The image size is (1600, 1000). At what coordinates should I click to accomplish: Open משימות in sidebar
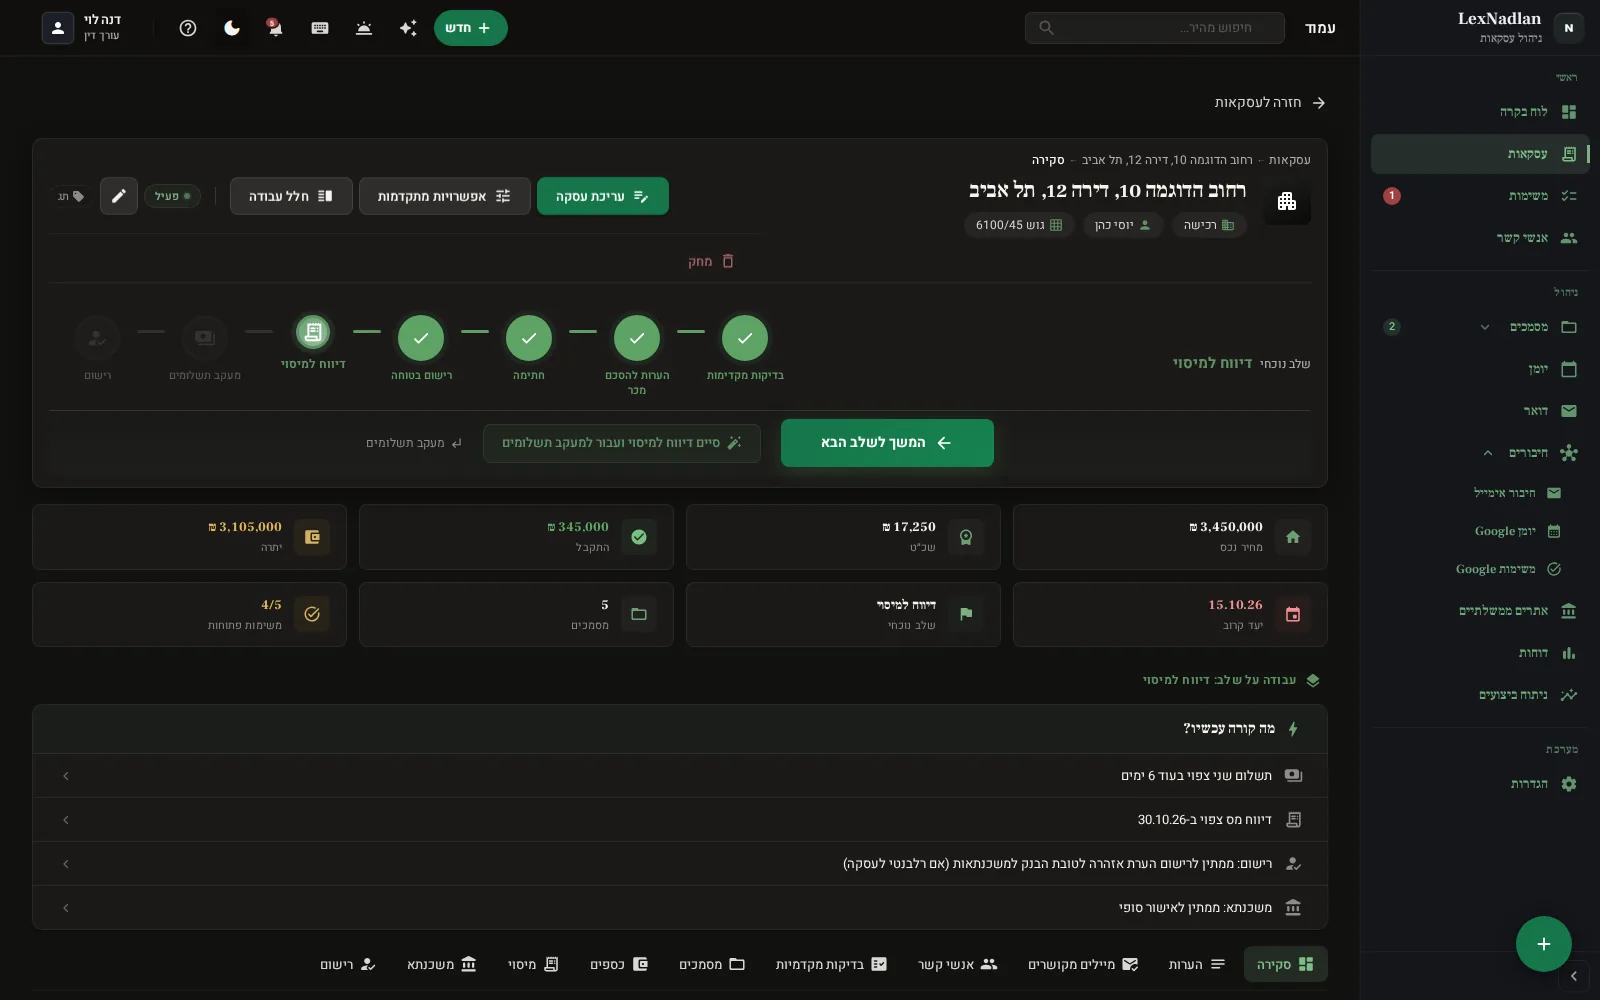(x=1480, y=196)
